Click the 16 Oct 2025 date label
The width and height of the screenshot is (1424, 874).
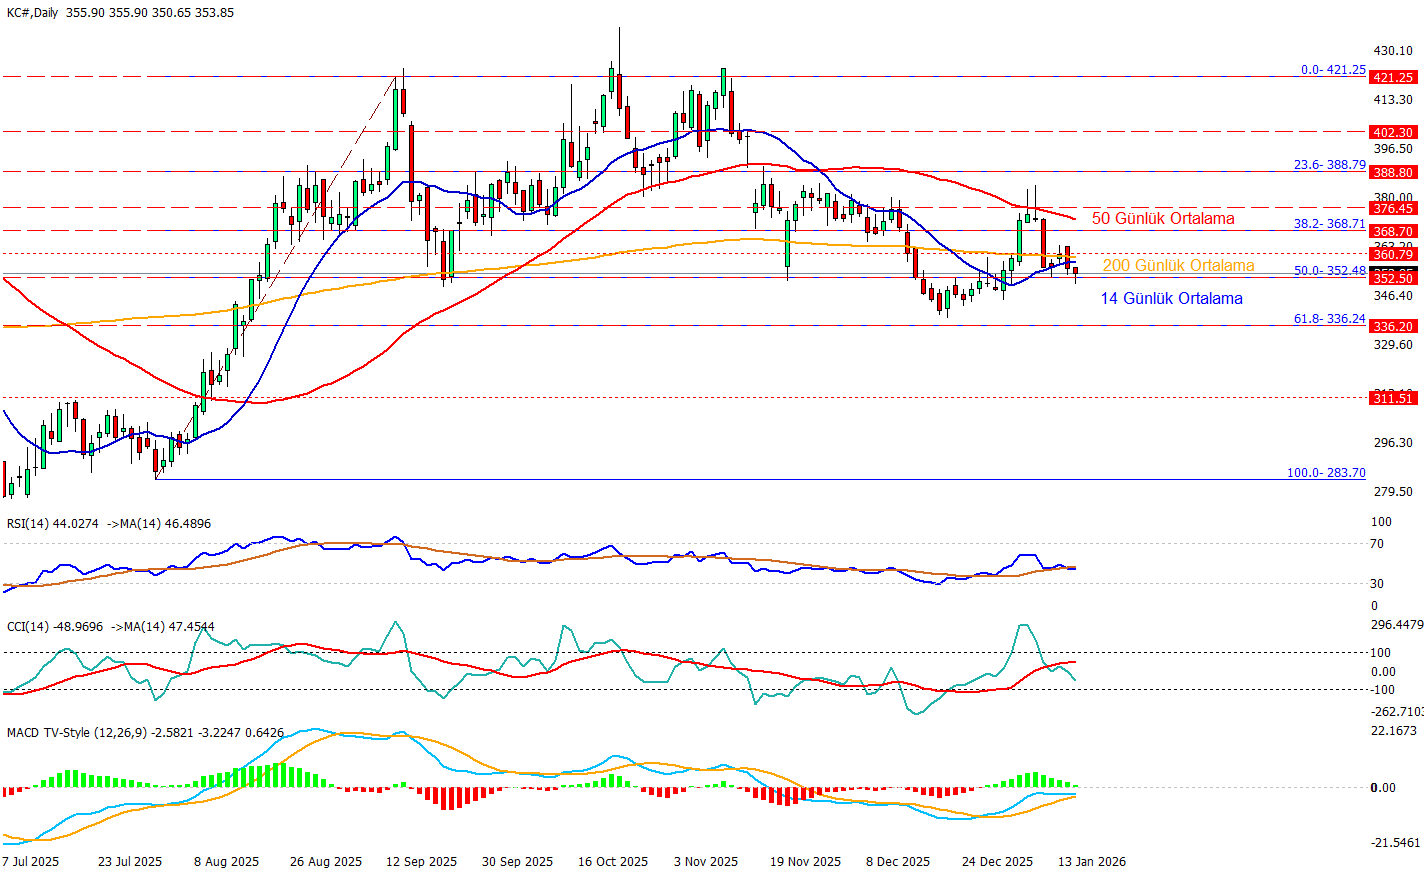(x=612, y=861)
